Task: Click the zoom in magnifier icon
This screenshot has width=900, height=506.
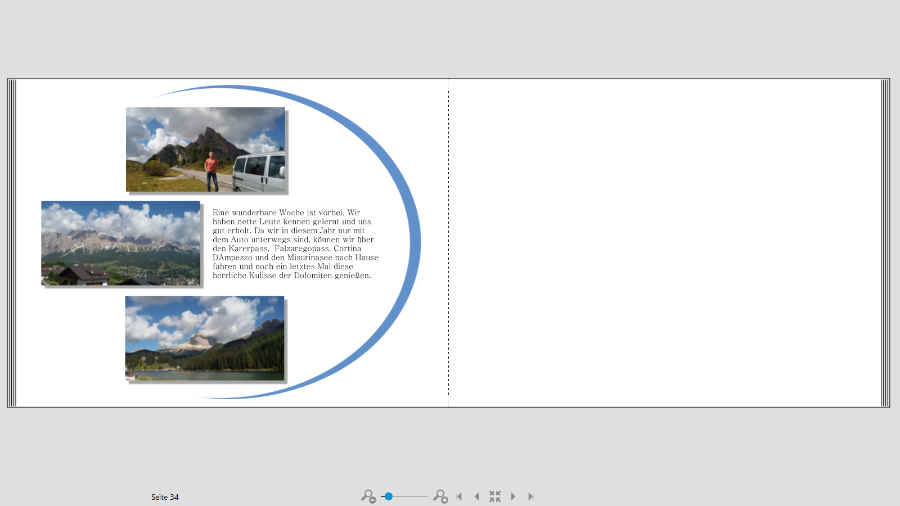Action: [x=440, y=496]
